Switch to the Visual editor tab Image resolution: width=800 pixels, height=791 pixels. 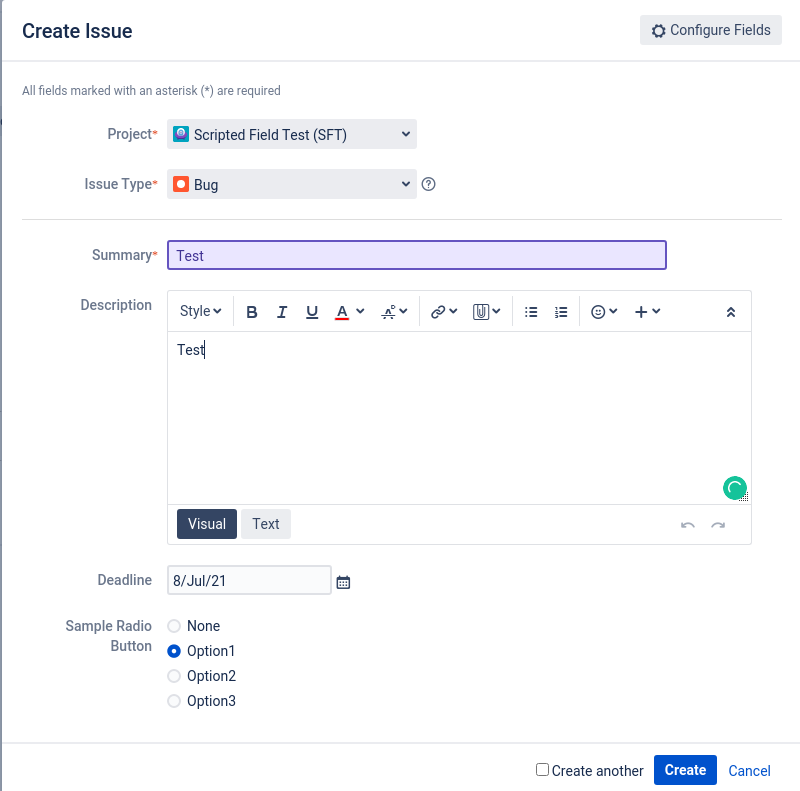[x=207, y=524]
